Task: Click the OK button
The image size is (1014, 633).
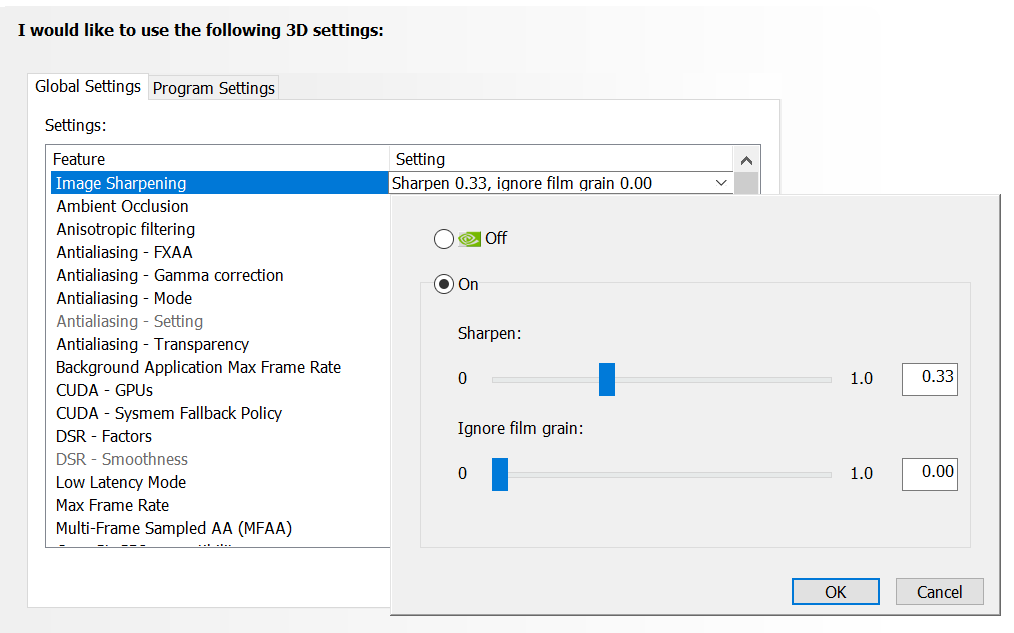Action: (836, 592)
